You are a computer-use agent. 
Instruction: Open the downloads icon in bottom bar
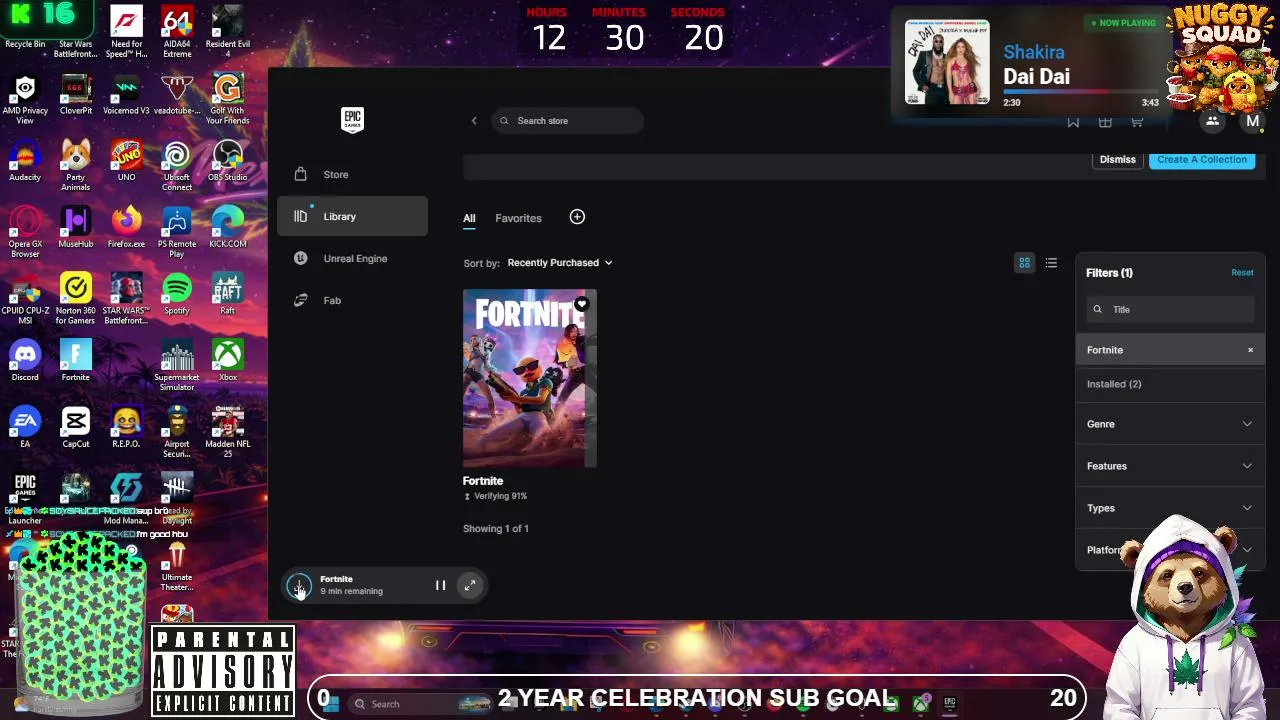[x=298, y=586]
